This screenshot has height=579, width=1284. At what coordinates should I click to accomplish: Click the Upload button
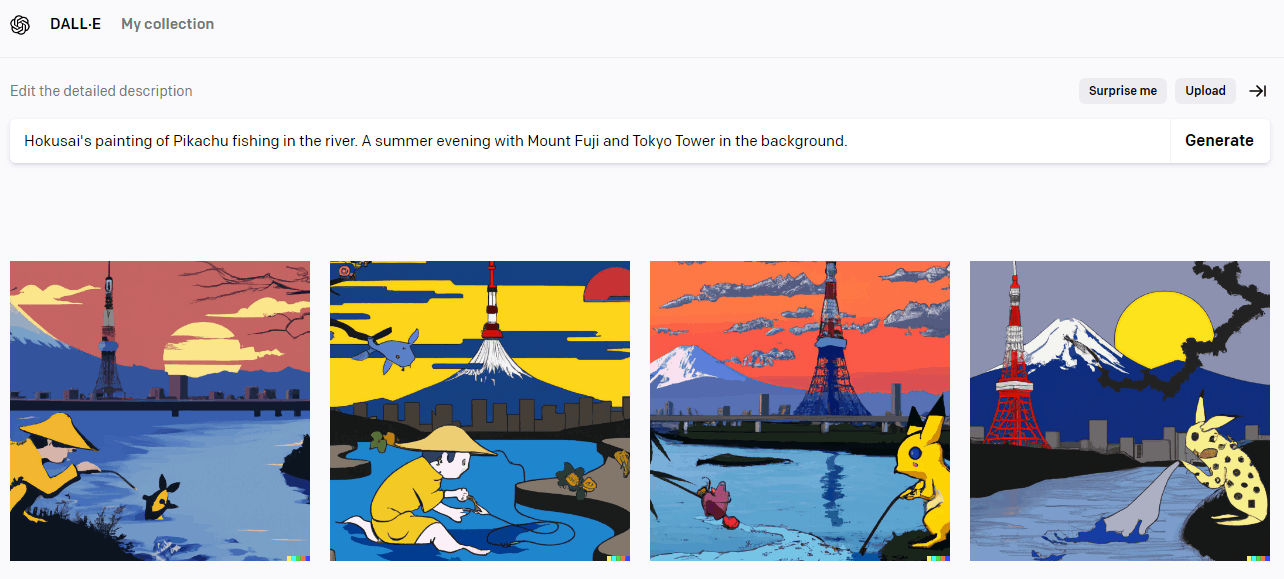tap(1205, 91)
